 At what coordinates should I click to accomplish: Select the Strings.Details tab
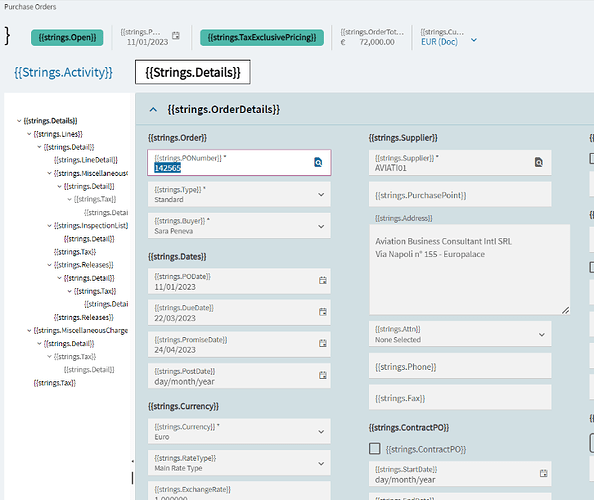[x=193, y=72]
